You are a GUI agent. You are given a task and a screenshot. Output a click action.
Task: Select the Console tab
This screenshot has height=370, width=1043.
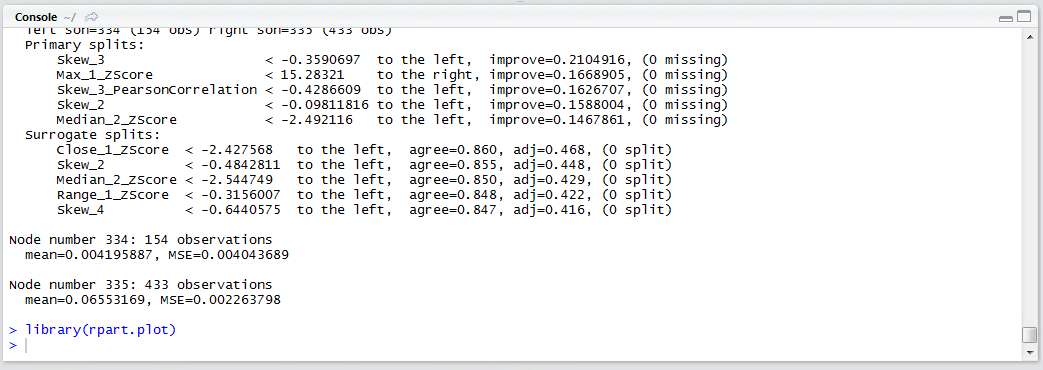36,16
